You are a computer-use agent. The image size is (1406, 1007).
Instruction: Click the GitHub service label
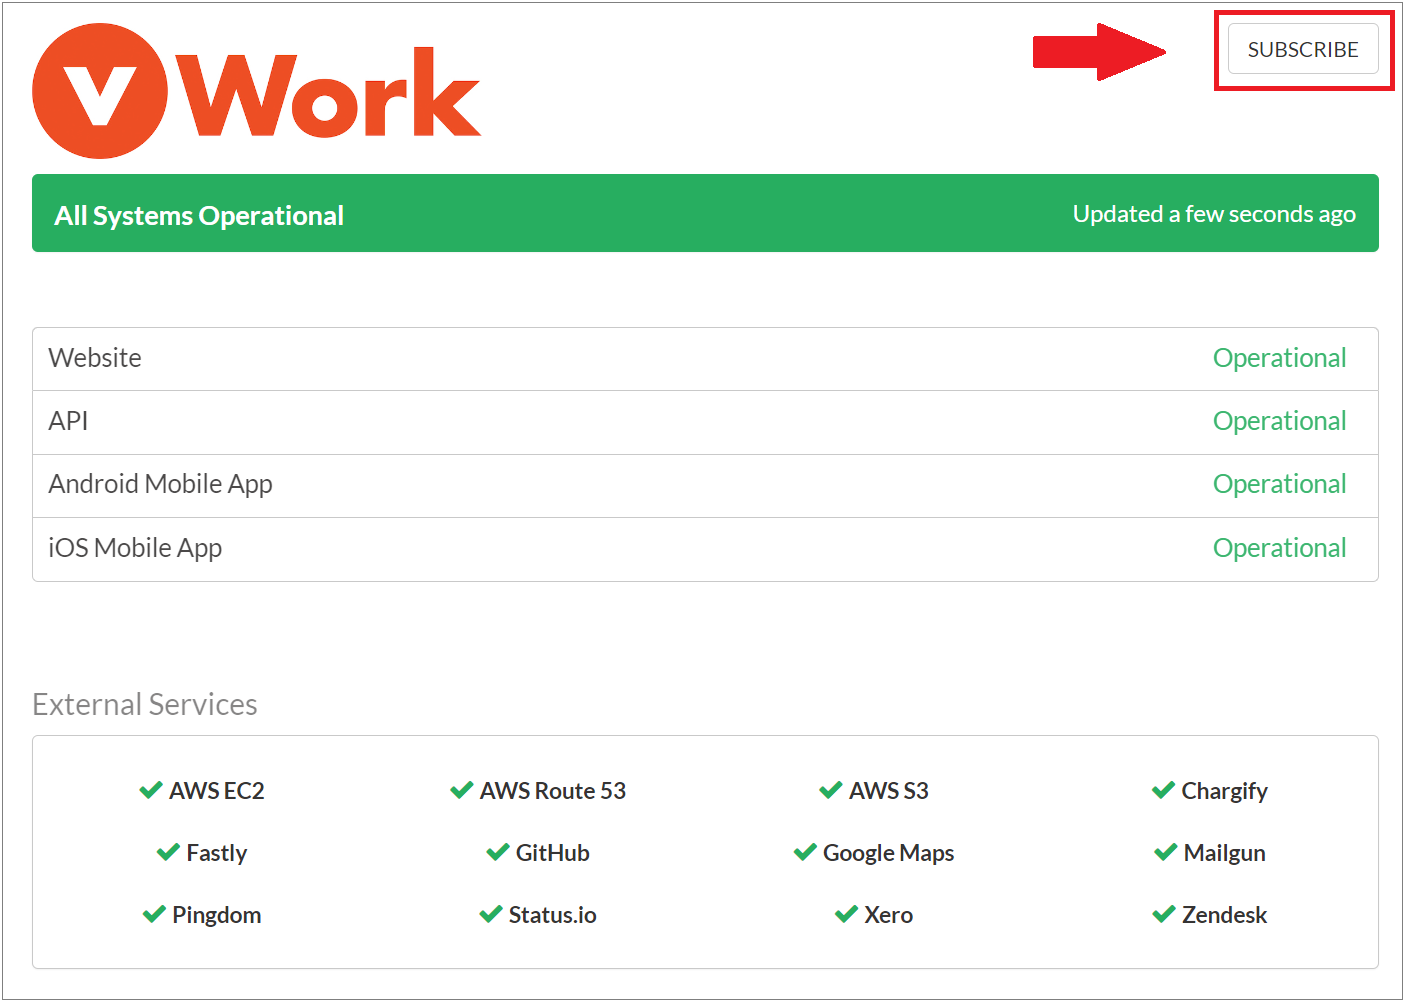[552, 852]
